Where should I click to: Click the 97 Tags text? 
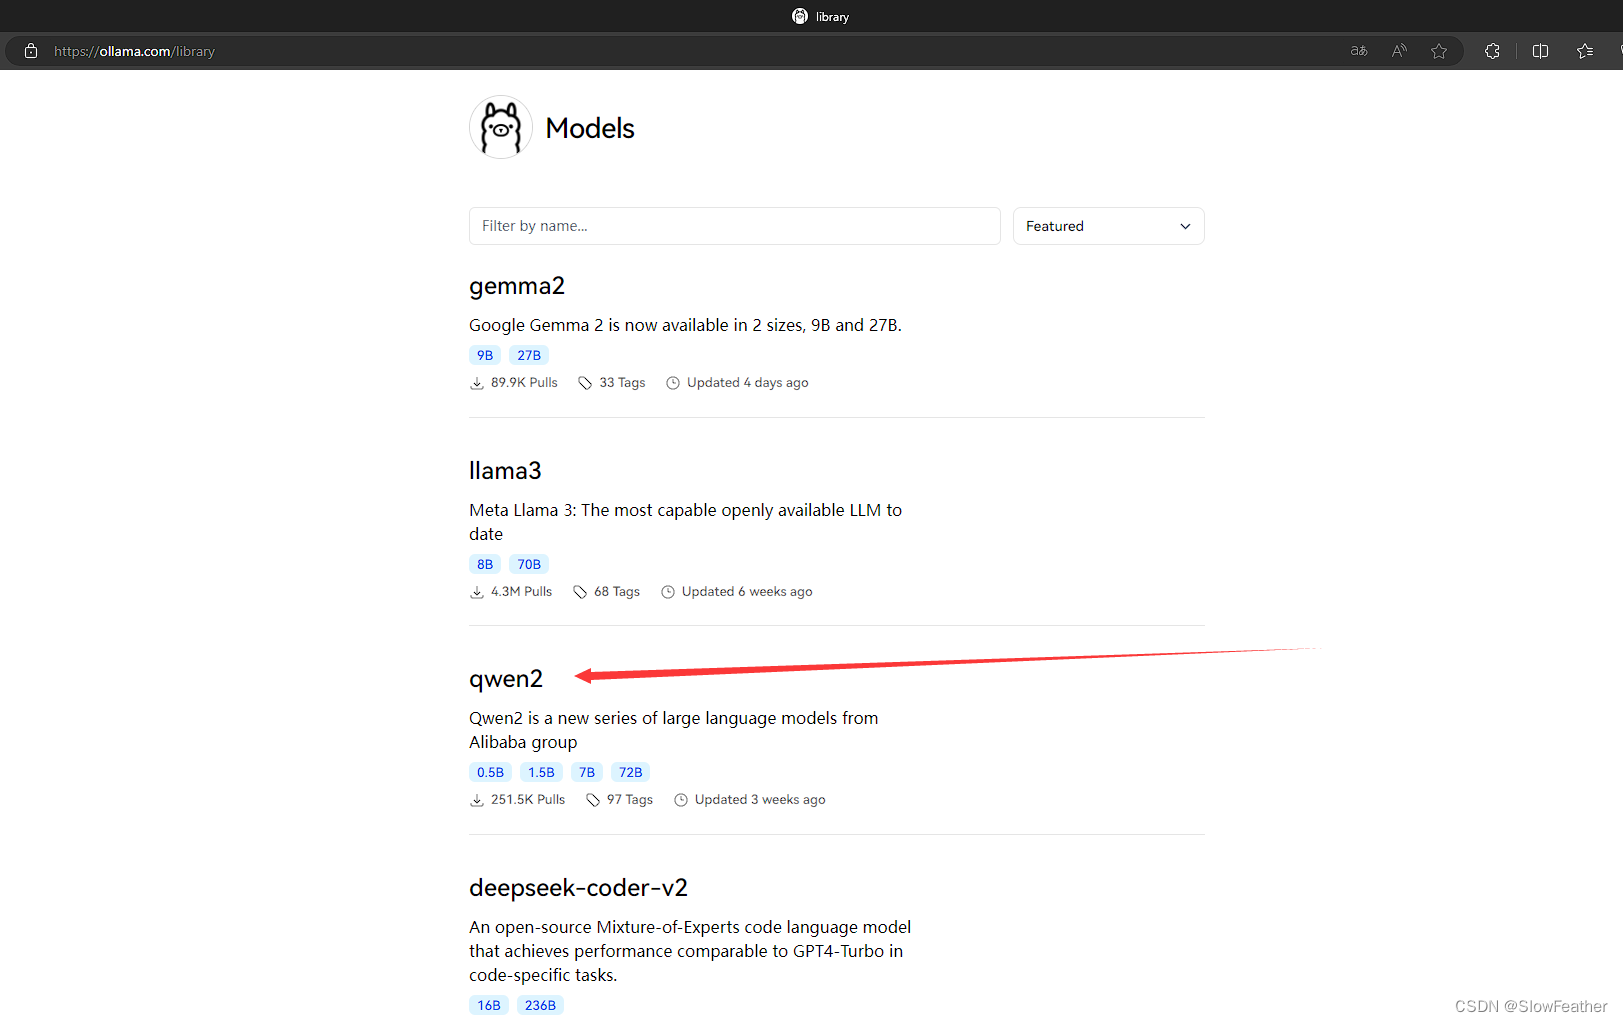pyautogui.click(x=630, y=800)
